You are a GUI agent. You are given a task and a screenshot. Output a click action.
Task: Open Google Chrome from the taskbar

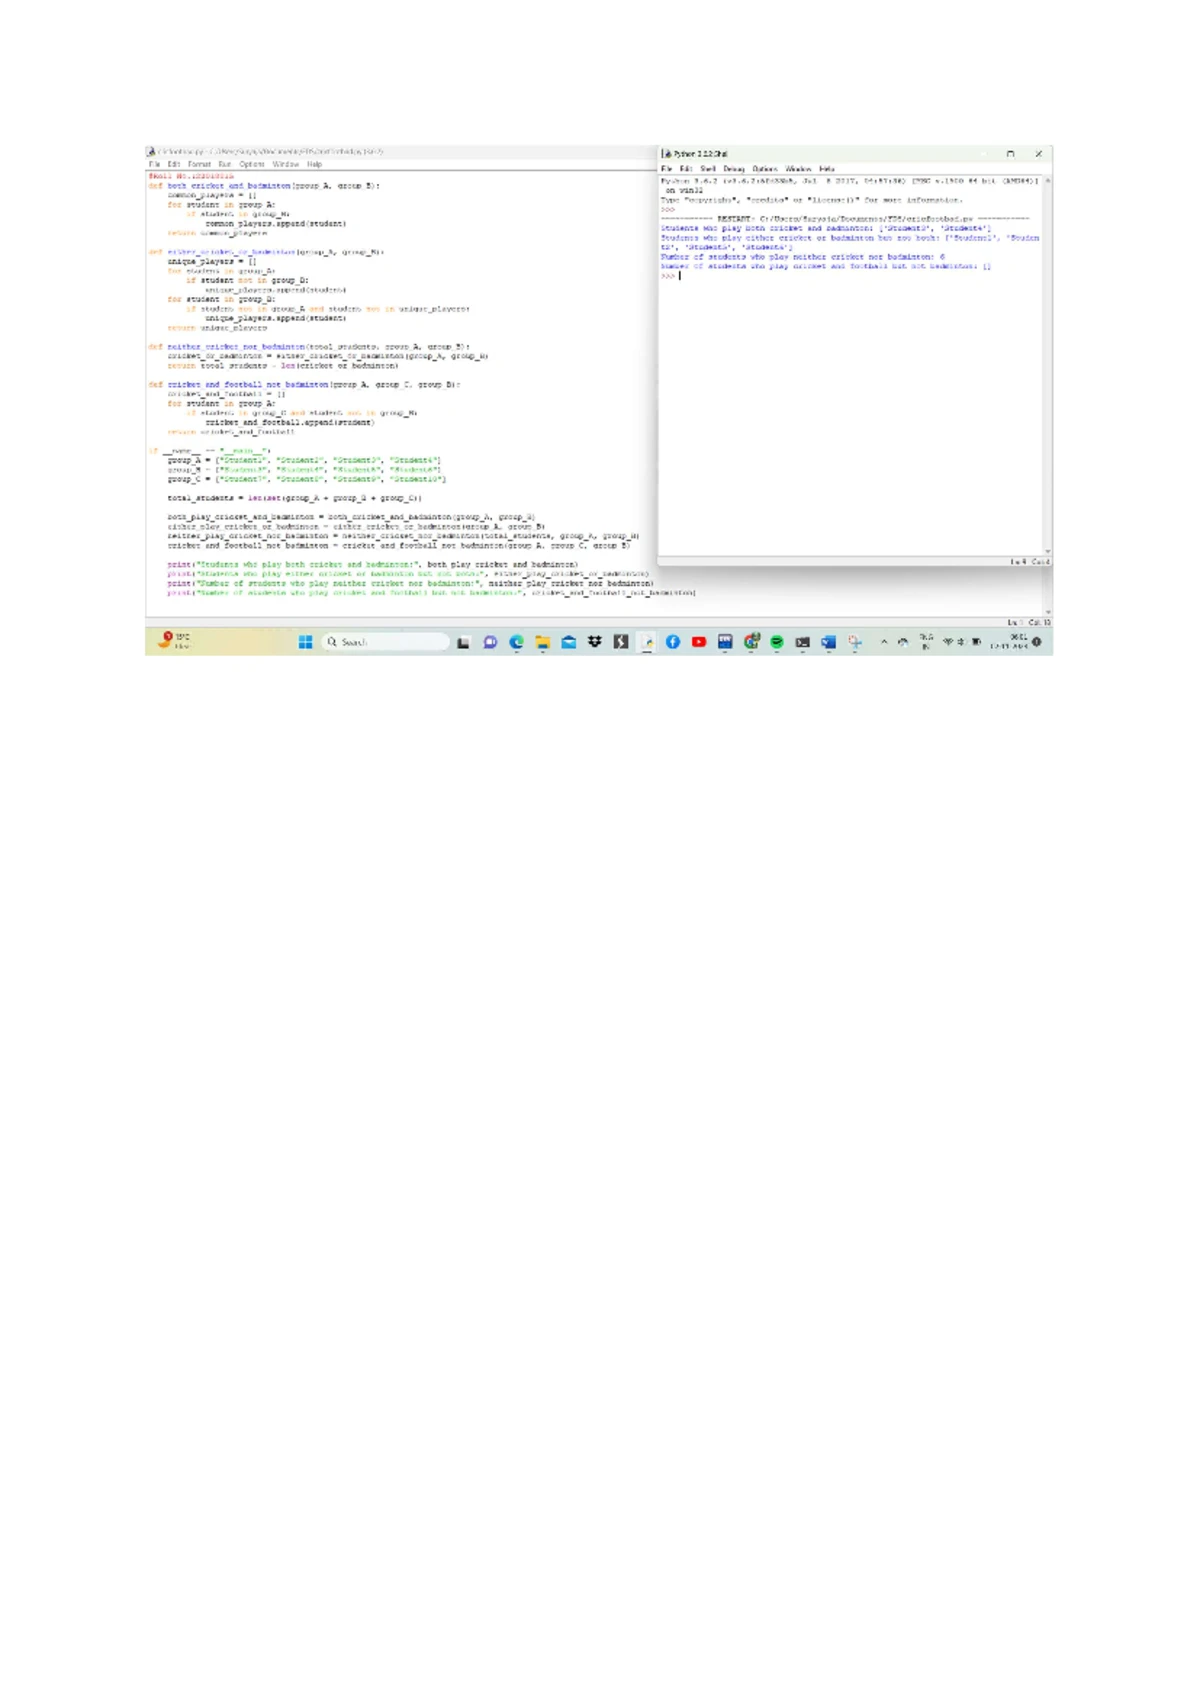751,642
